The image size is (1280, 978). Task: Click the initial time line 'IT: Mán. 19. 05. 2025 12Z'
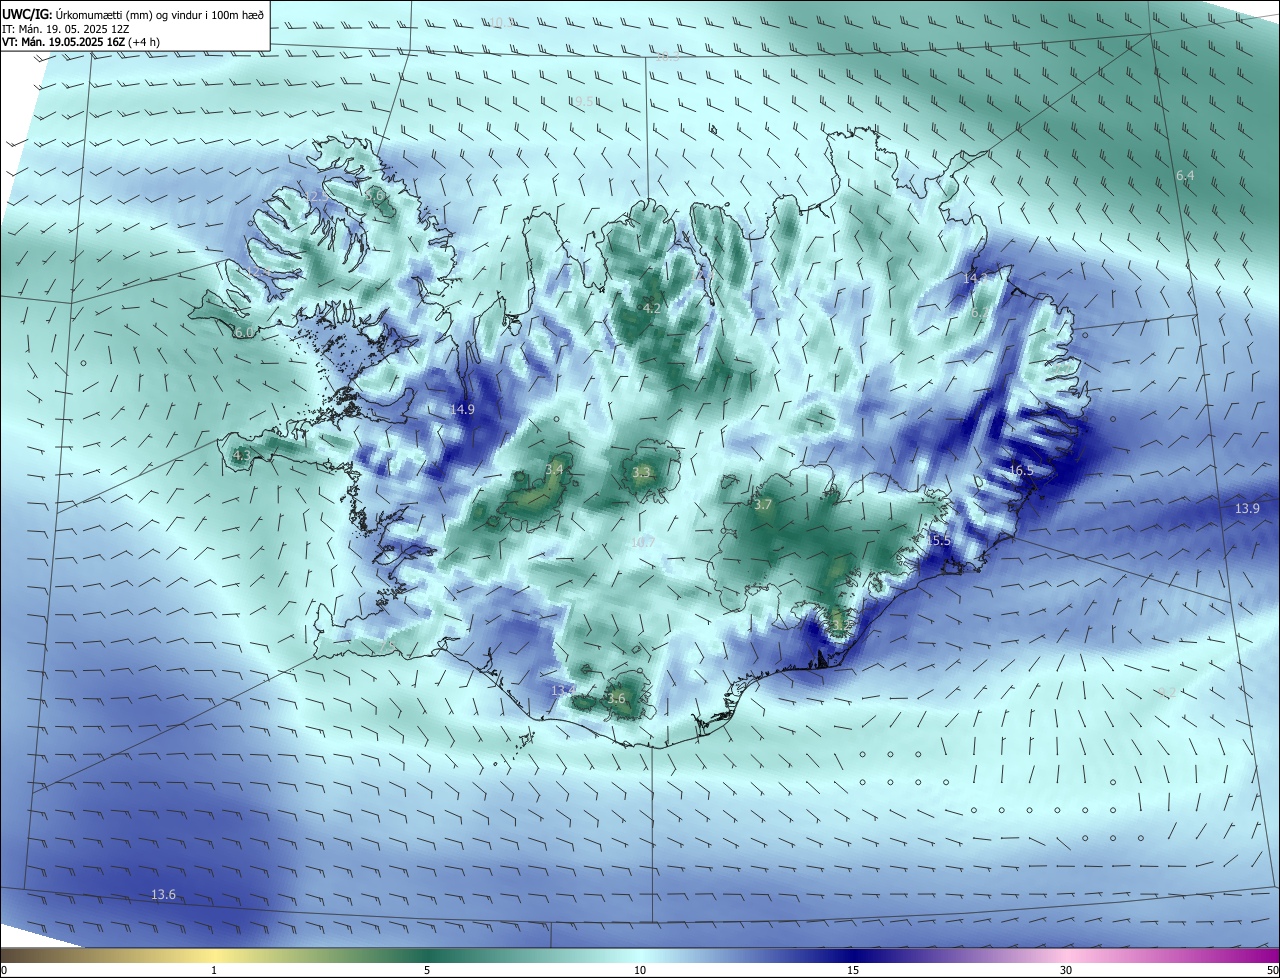point(66,27)
